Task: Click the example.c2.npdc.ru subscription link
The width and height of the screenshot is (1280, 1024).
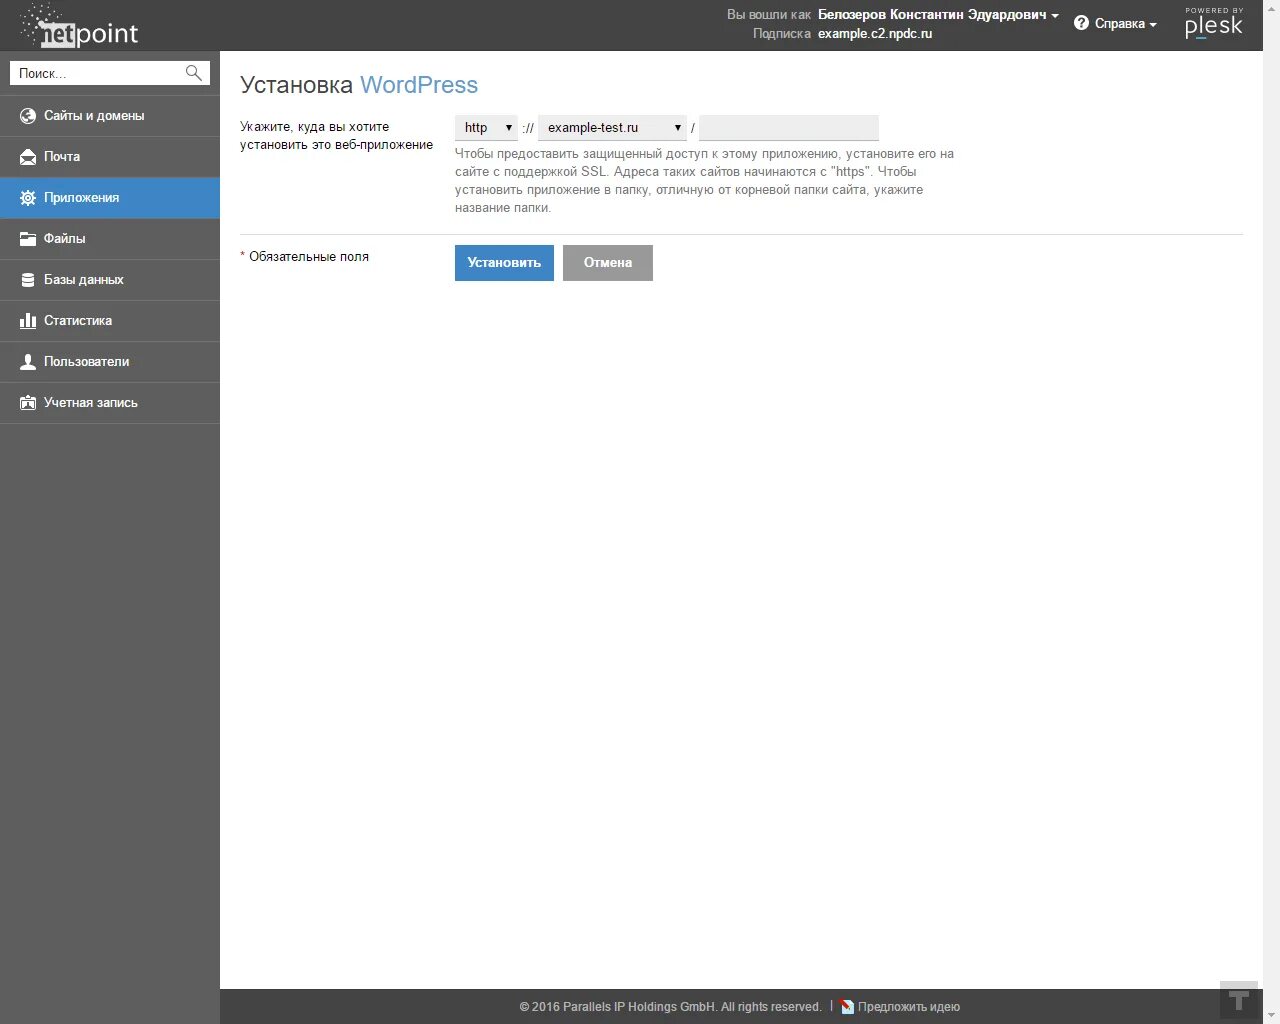Action: (875, 34)
